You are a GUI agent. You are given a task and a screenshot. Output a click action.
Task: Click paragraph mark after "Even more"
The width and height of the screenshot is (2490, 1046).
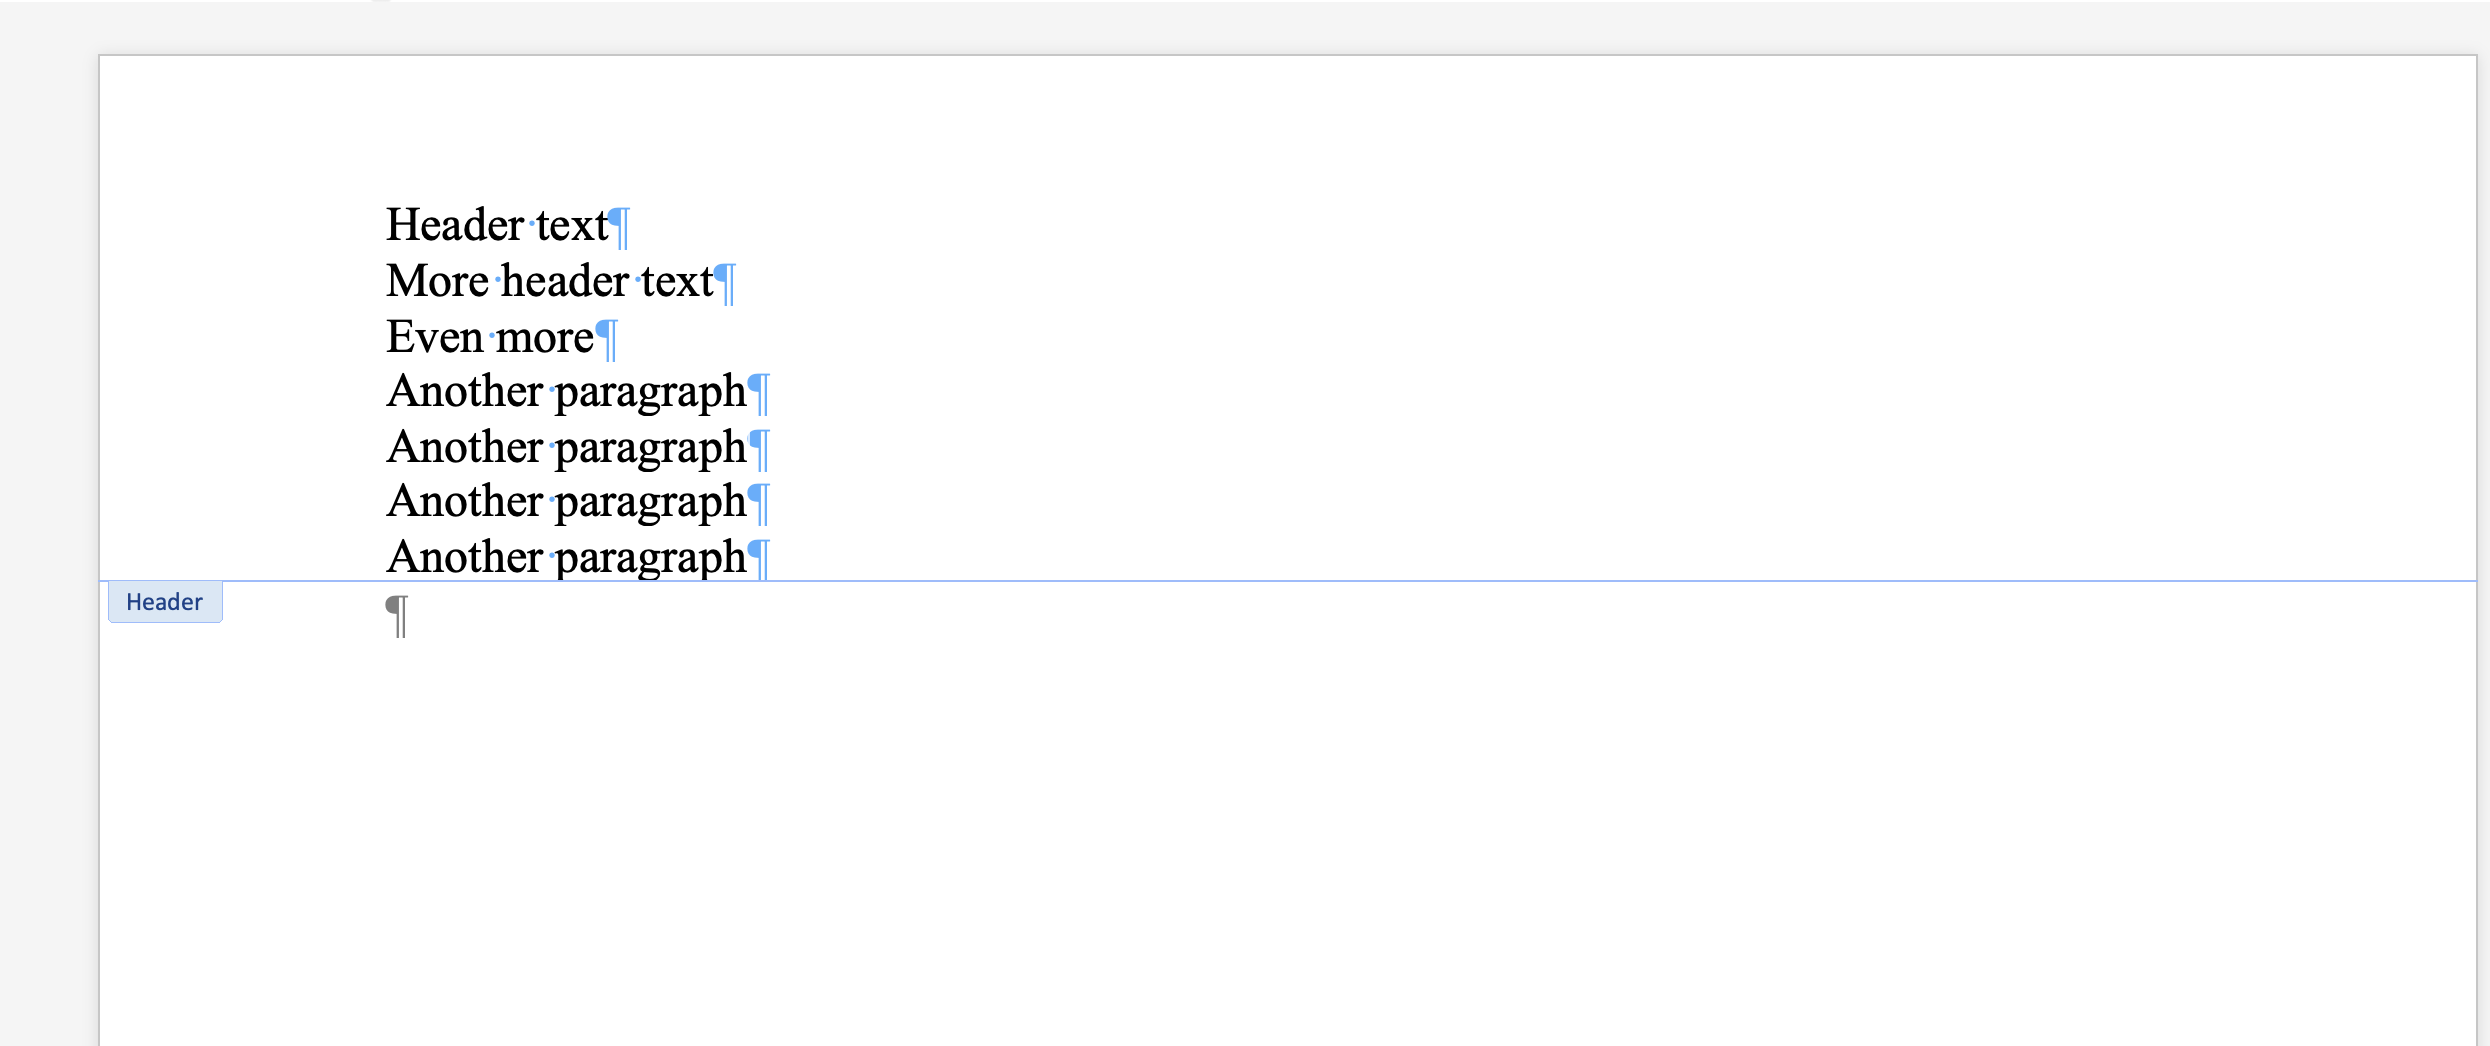coord(607,339)
